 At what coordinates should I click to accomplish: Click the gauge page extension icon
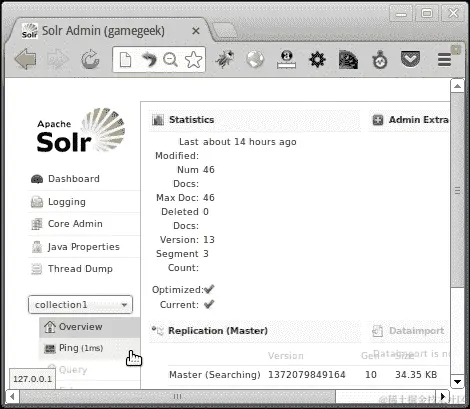[348, 60]
